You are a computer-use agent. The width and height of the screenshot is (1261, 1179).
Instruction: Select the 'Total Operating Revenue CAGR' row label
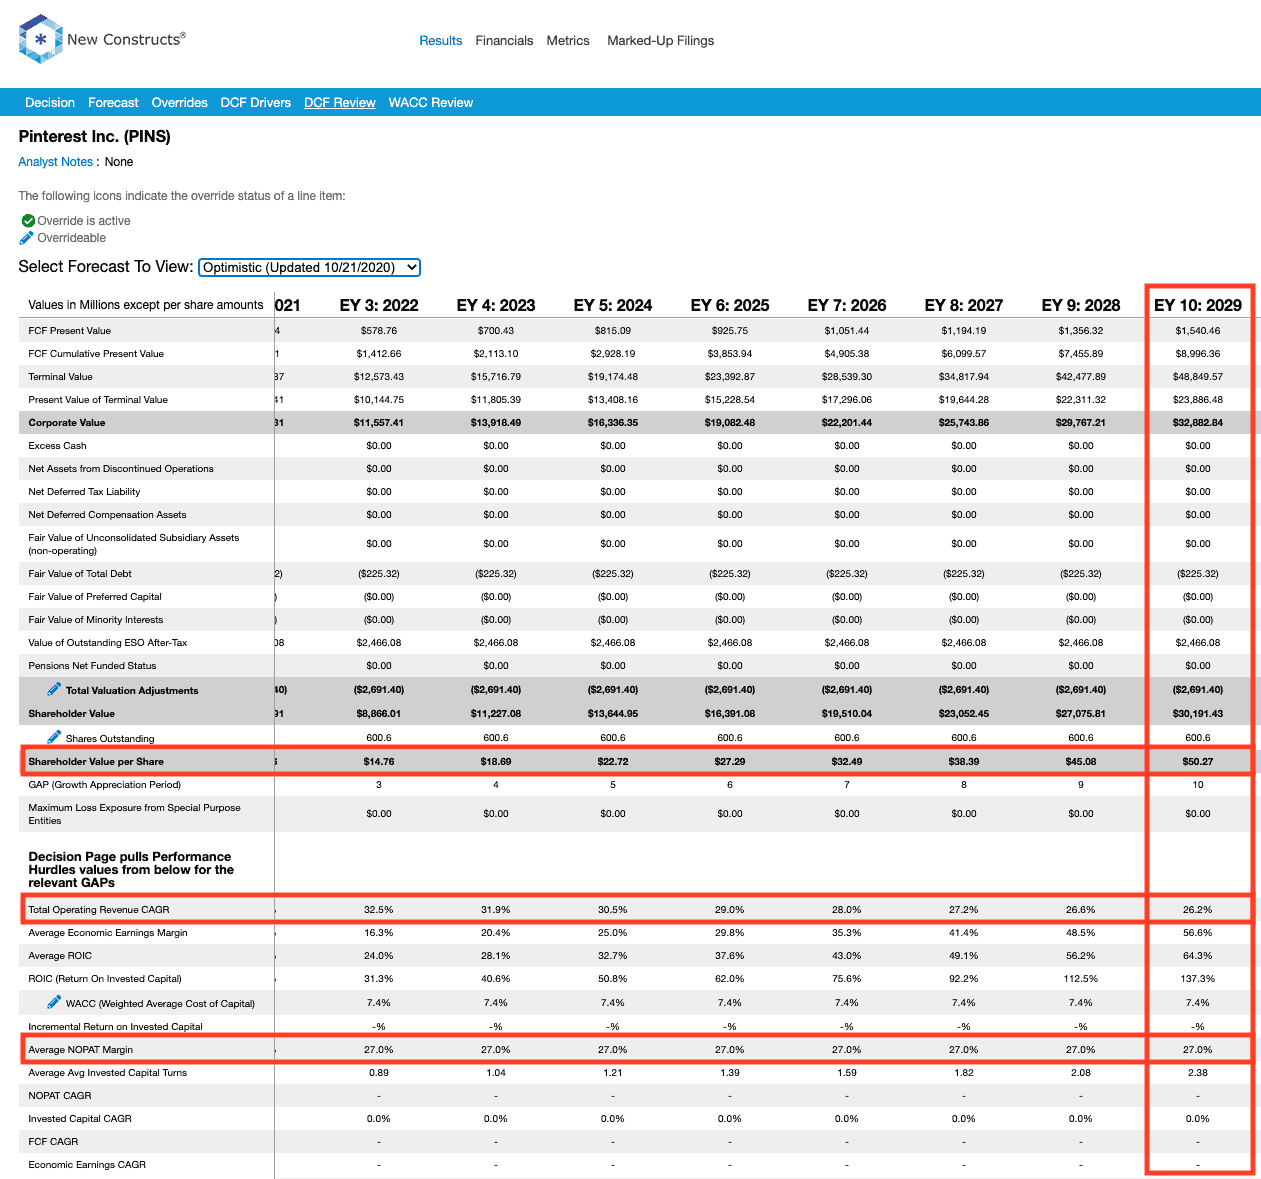click(99, 910)
